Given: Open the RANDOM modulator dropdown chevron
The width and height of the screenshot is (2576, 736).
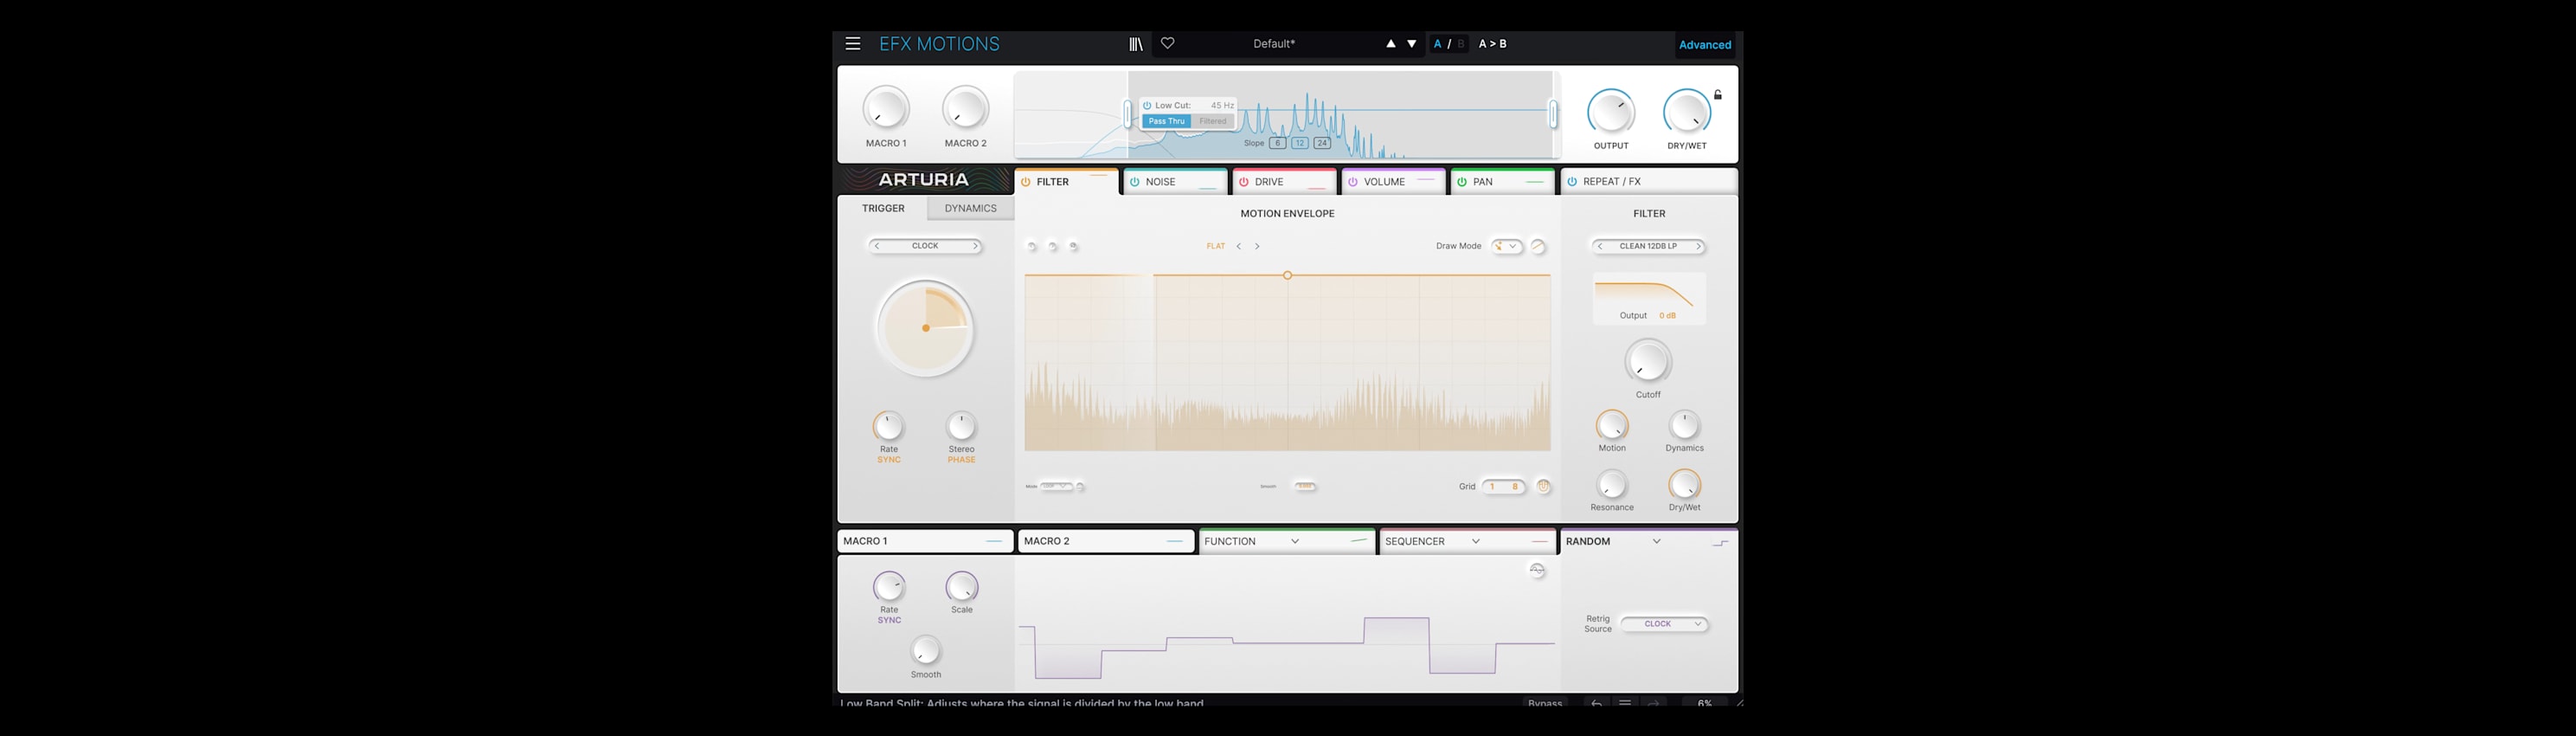Looking at the screenshot, I should (1656, 541).
